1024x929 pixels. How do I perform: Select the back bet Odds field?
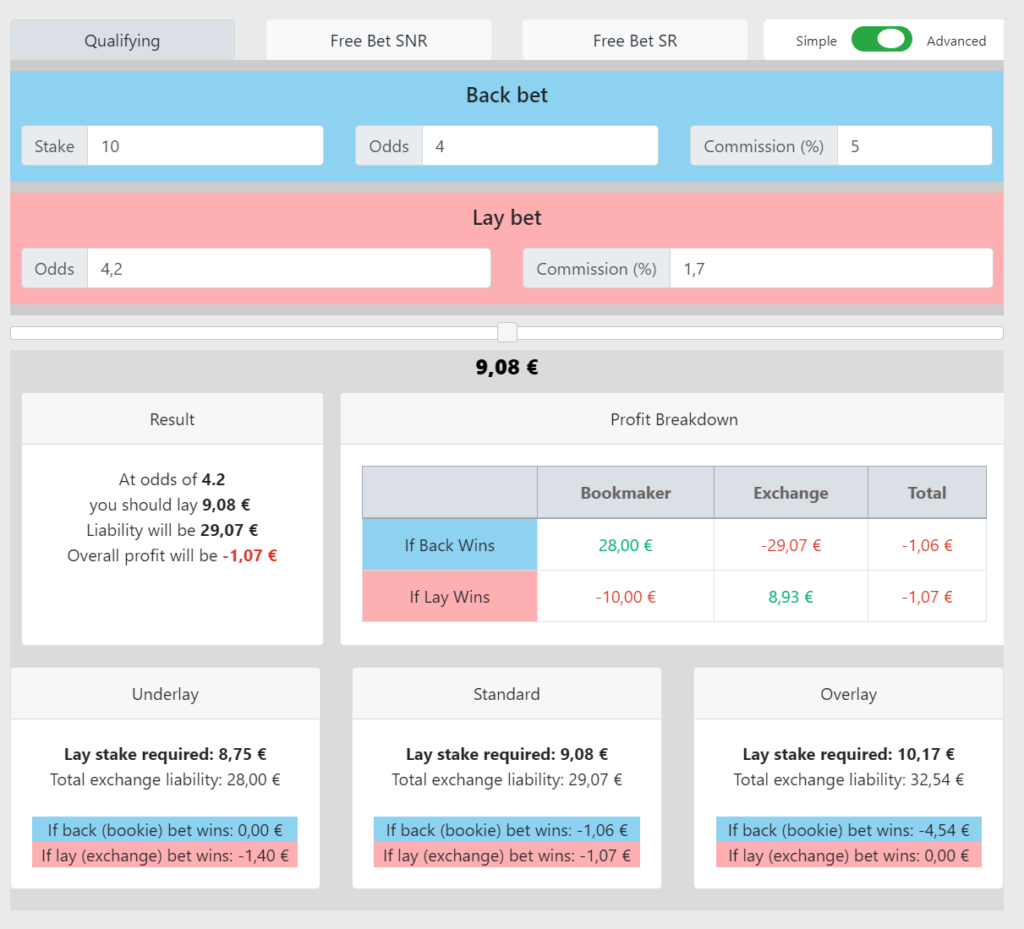click(540, 145)
